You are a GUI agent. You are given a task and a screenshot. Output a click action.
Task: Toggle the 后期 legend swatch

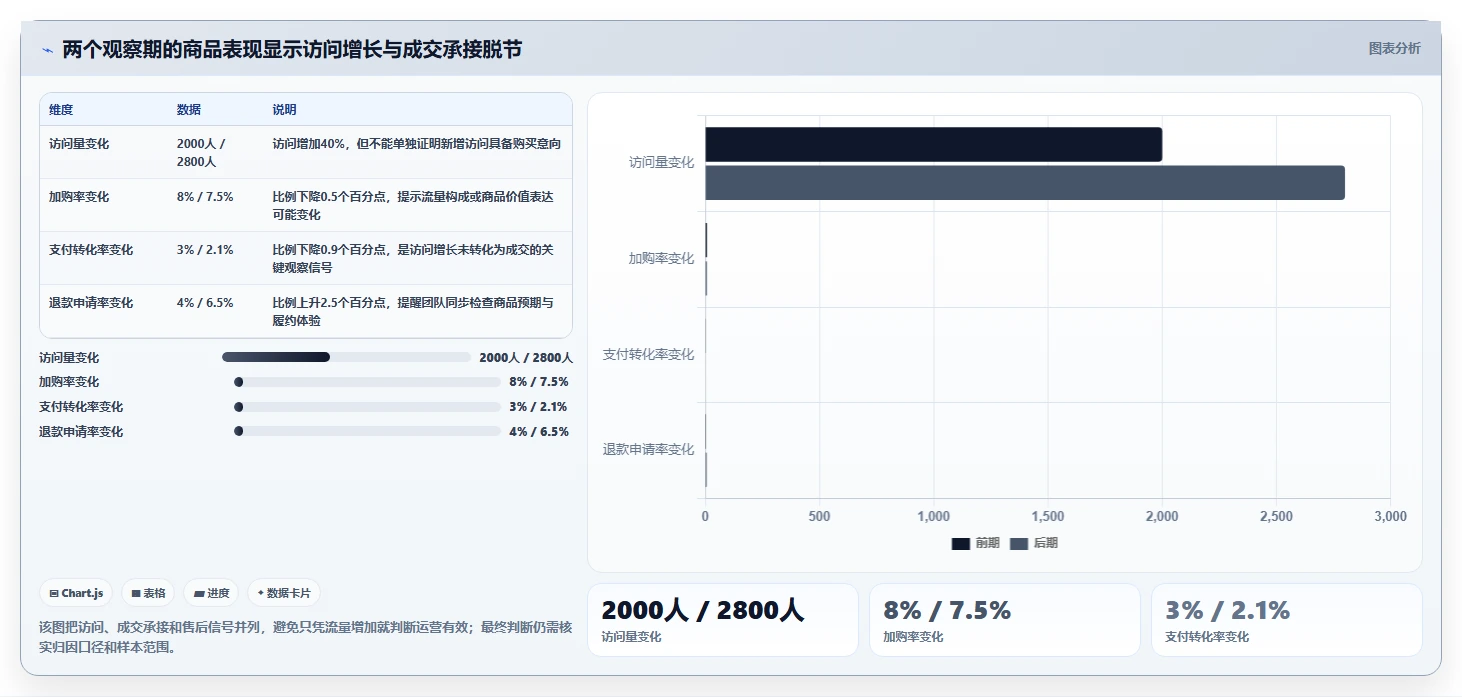[1019, 543]
